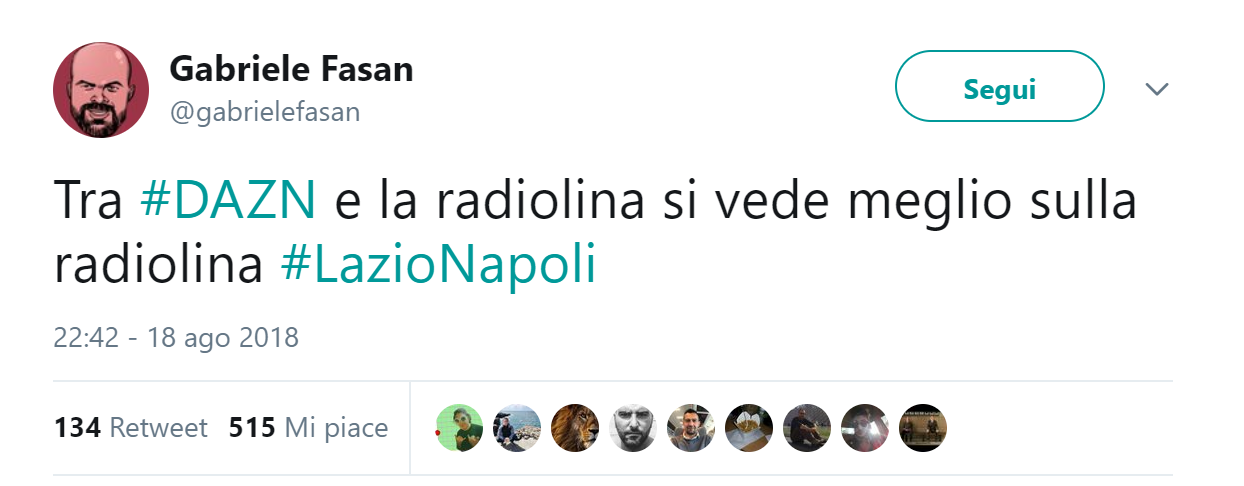The image size is (1244, 486).
Task: Open the @gabrielefasan handle link
Action: [x=265, y=112]
